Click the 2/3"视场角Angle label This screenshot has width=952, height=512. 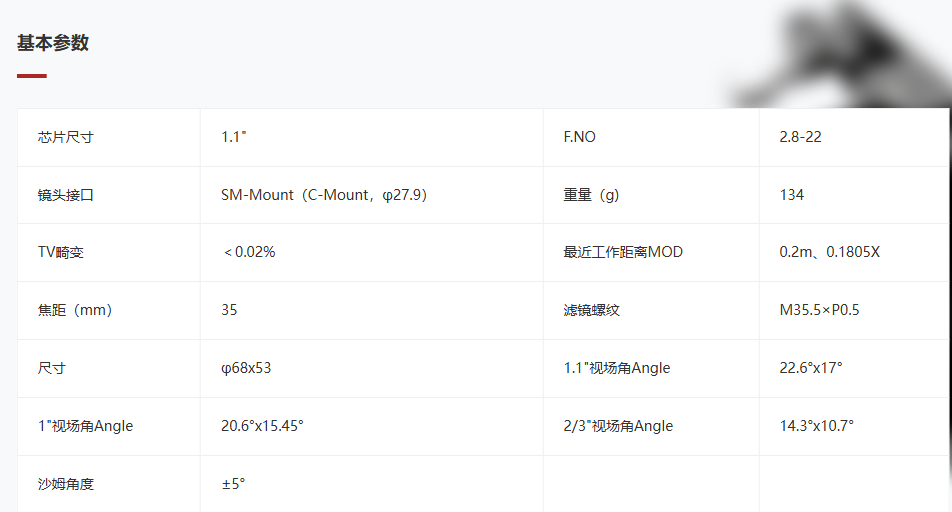coord(618,426)
